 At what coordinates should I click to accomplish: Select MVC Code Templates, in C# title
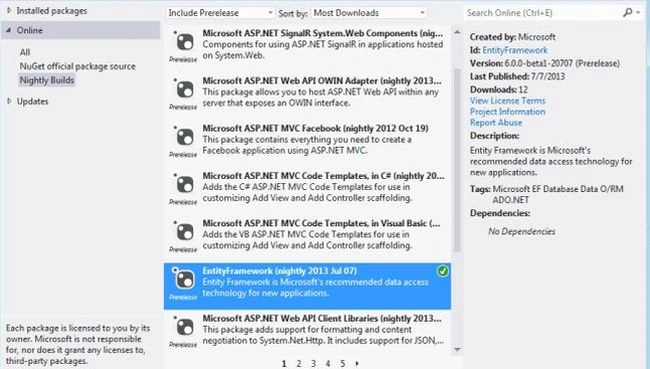[323, 176]
